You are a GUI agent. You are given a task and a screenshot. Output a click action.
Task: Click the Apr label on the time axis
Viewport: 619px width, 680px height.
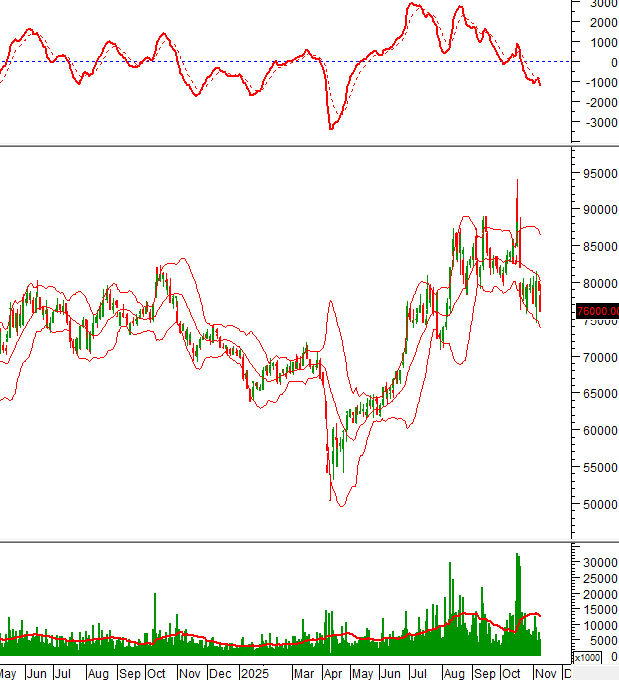click(x=335, y=674)
